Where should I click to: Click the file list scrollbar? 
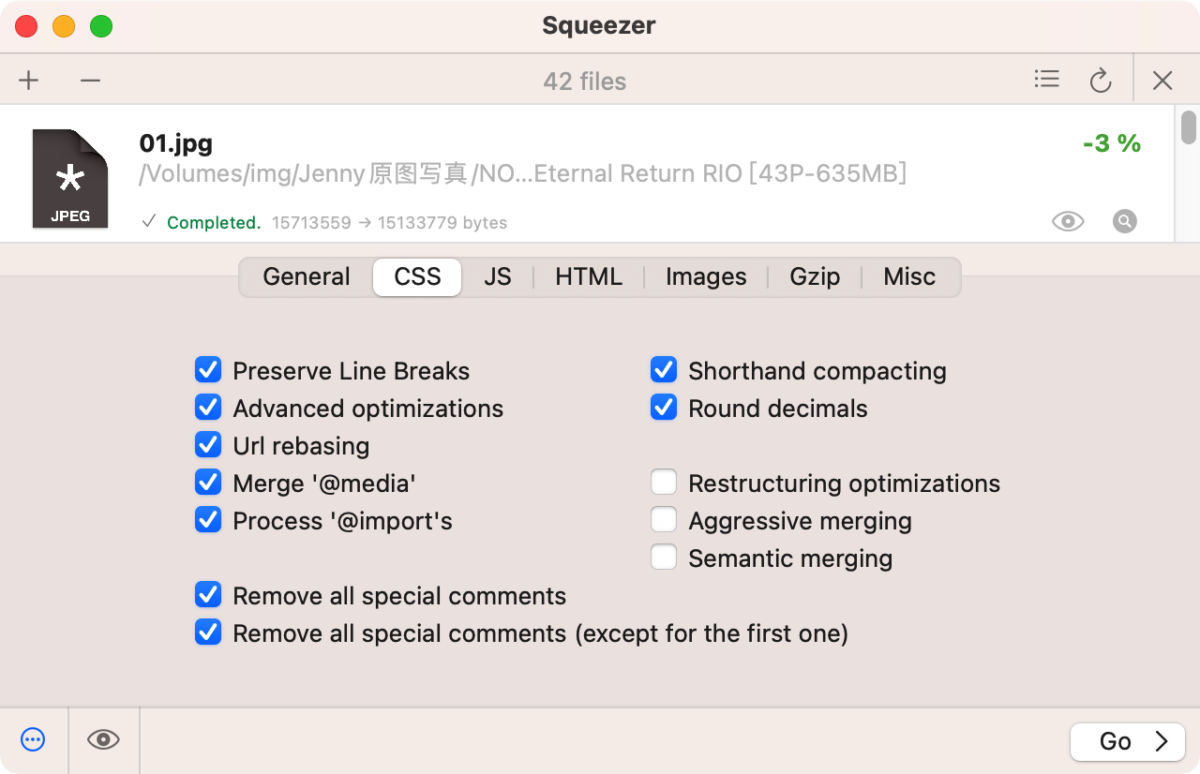coord(1188,128)
